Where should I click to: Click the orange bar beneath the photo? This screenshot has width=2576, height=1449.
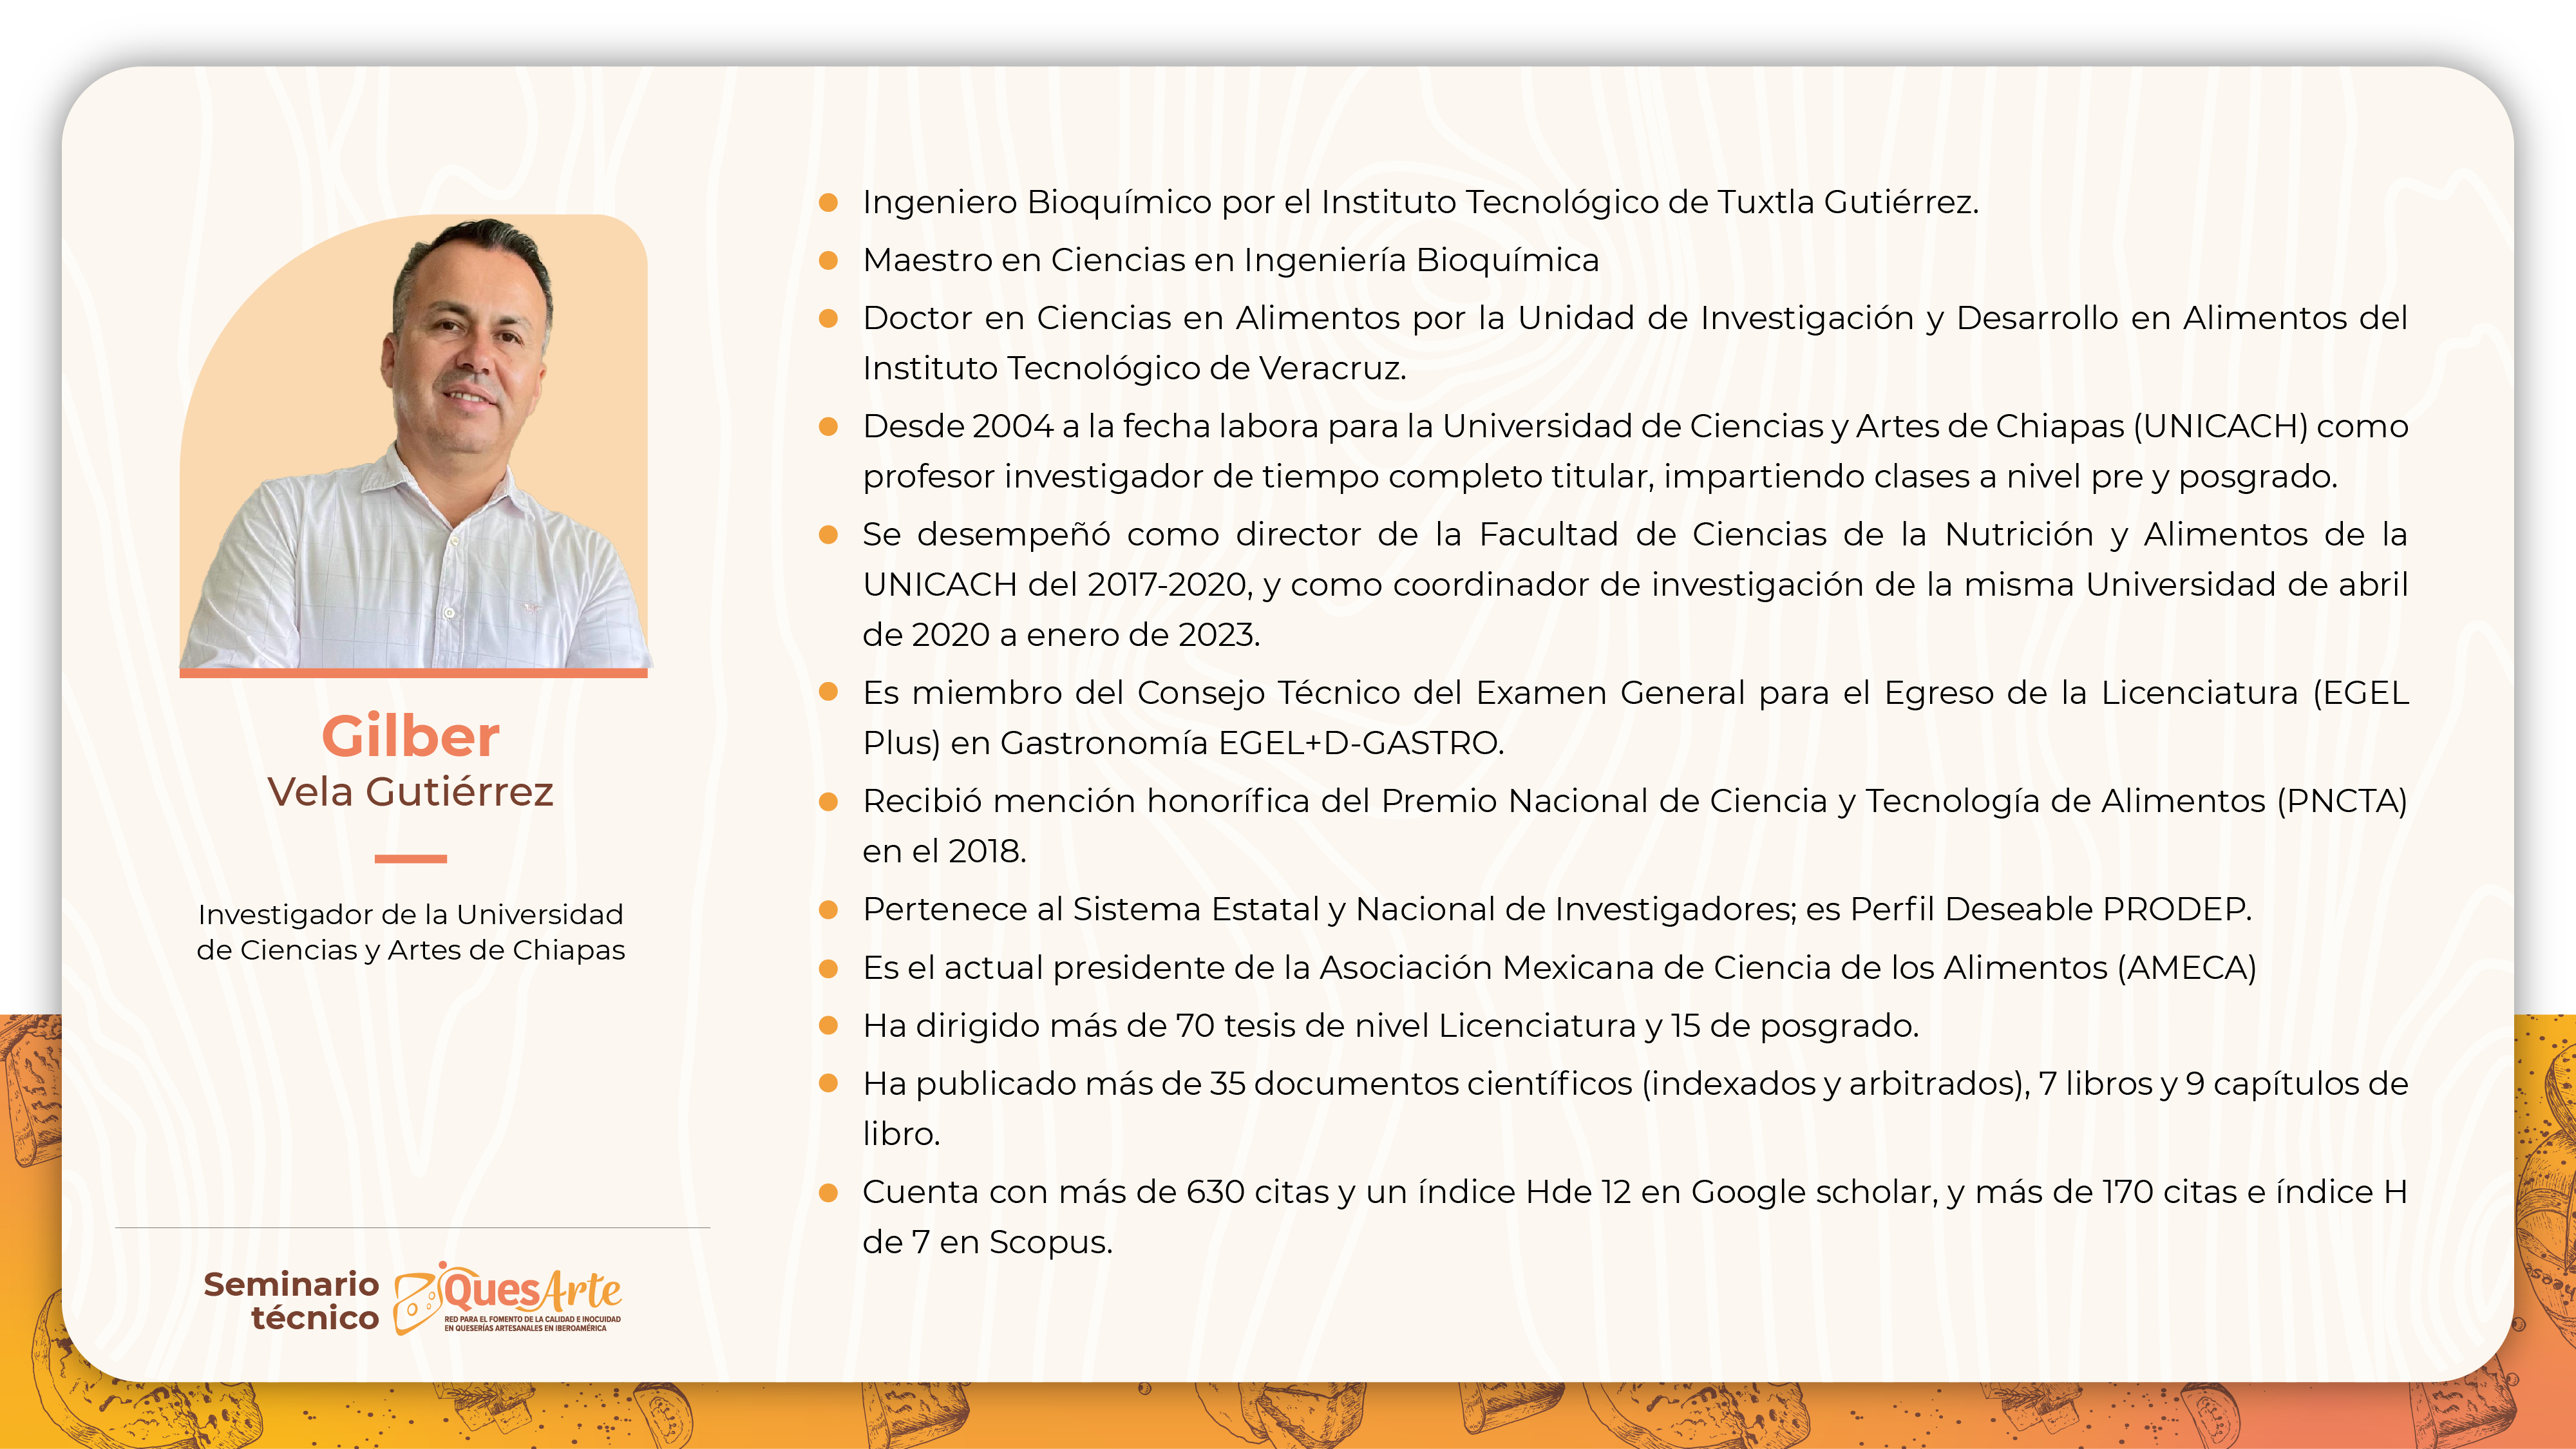(x=413, y=673)
